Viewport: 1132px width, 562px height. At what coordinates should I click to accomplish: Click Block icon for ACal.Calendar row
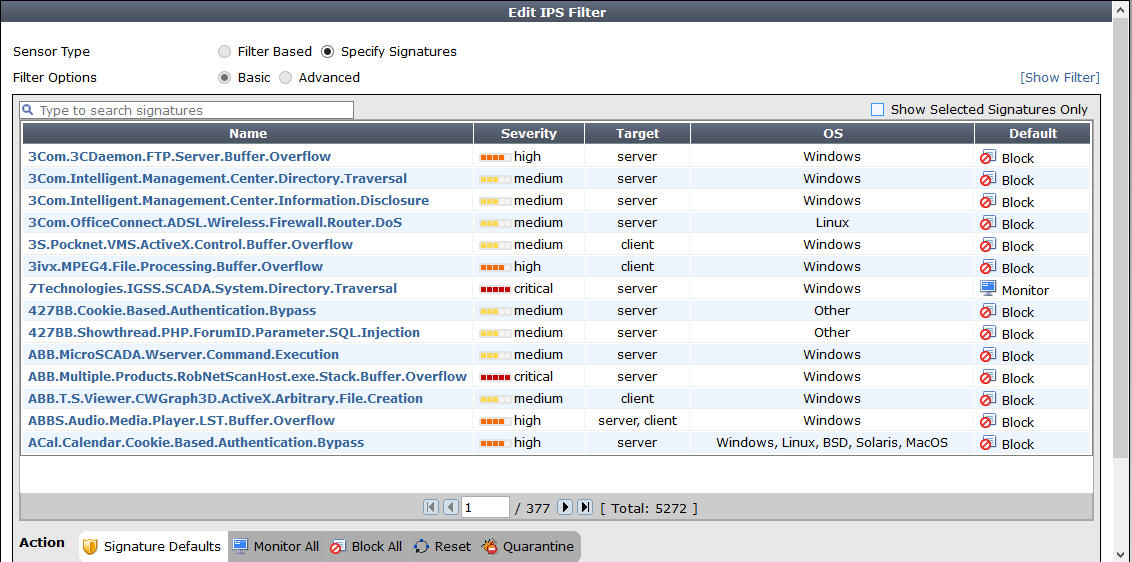[988, 443]
